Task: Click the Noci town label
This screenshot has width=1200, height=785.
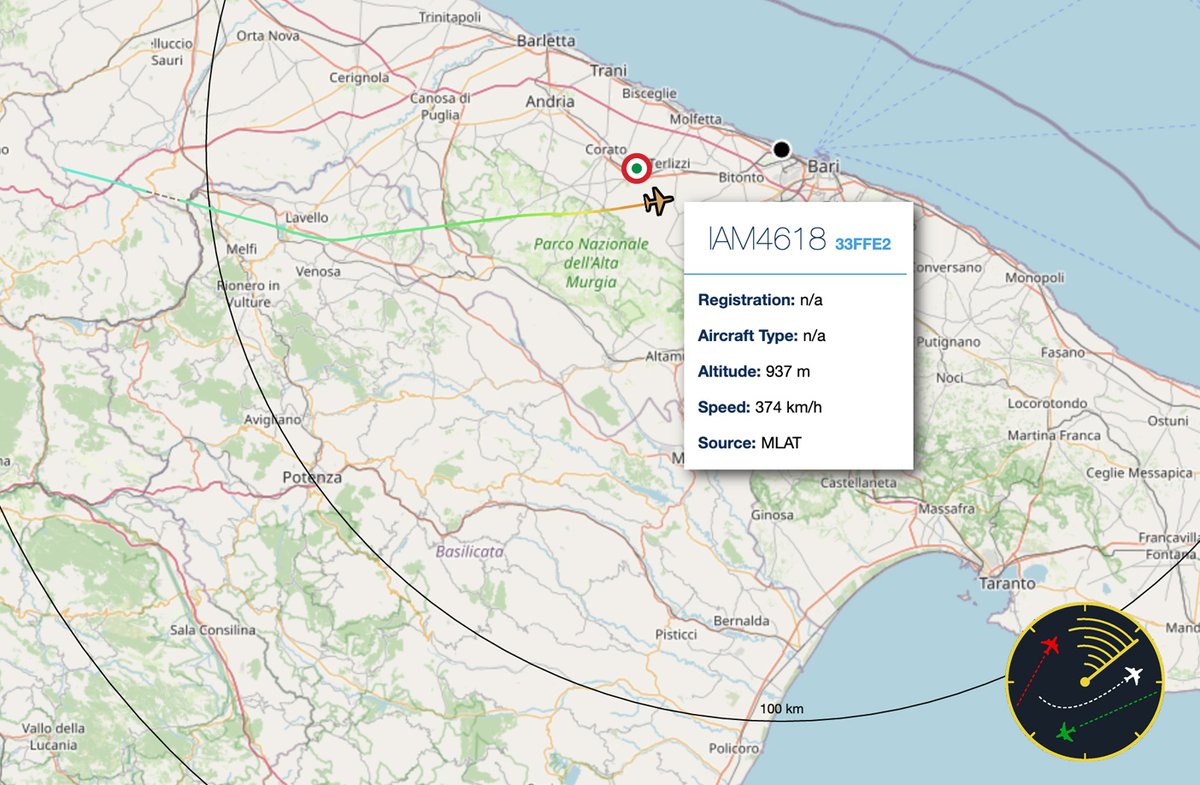Action: (949, 378)
